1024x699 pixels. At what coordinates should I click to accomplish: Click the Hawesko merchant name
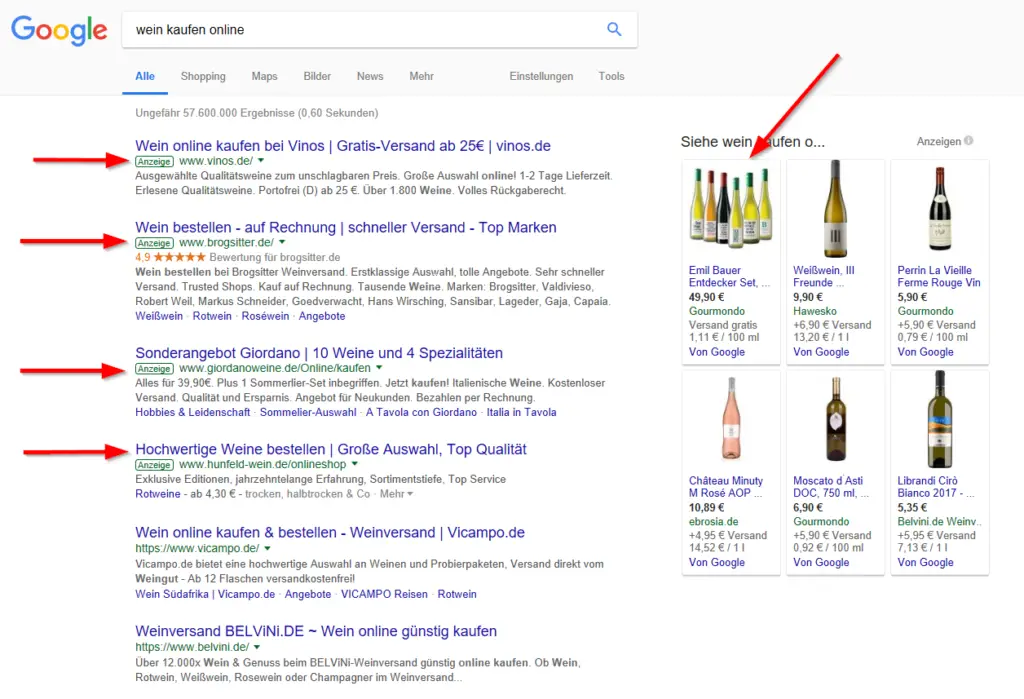[814, 312]
